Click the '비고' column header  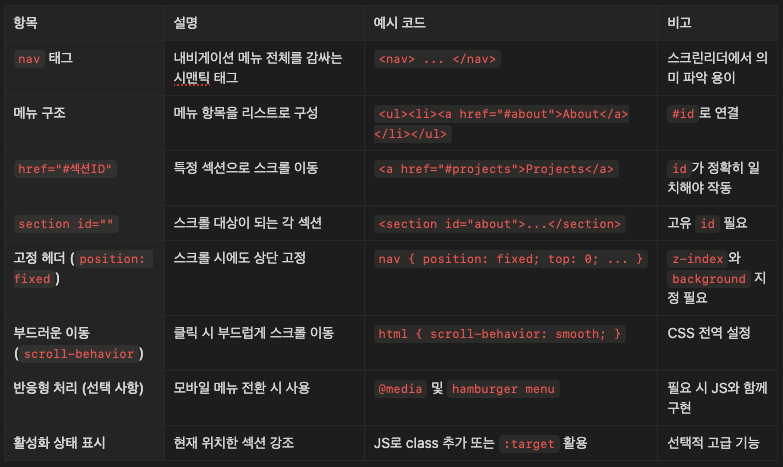[x=679, y=22]
